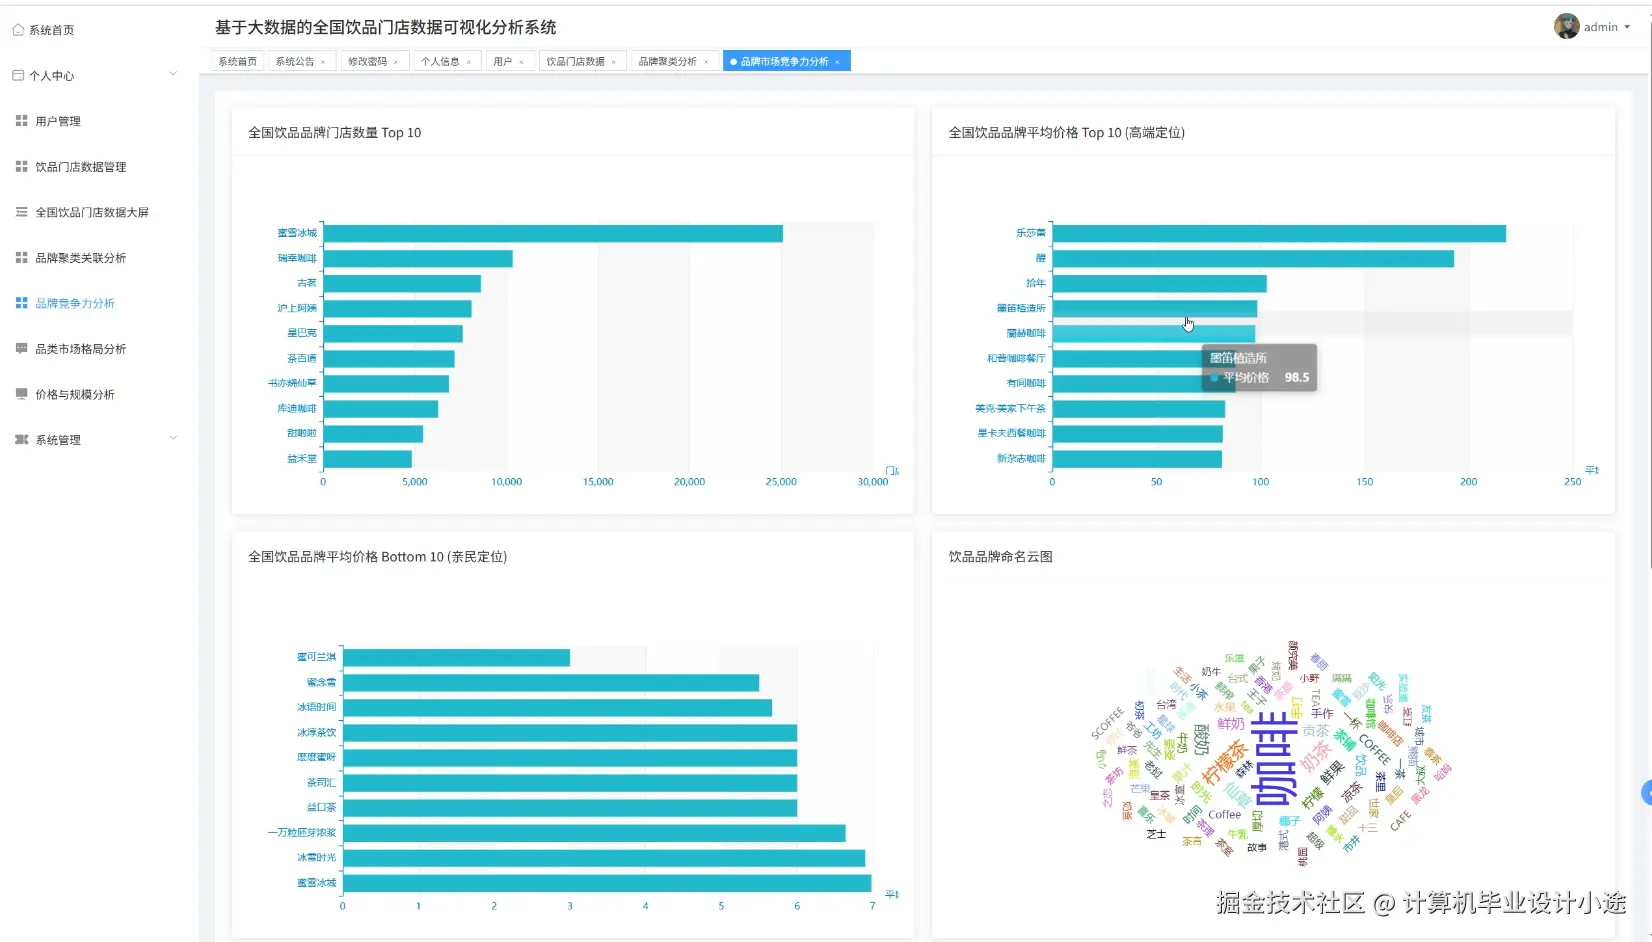Click the chat icon next to 品类市场格局分析
The height and width of the screenshot is (942, 1652).
(21, 348)
